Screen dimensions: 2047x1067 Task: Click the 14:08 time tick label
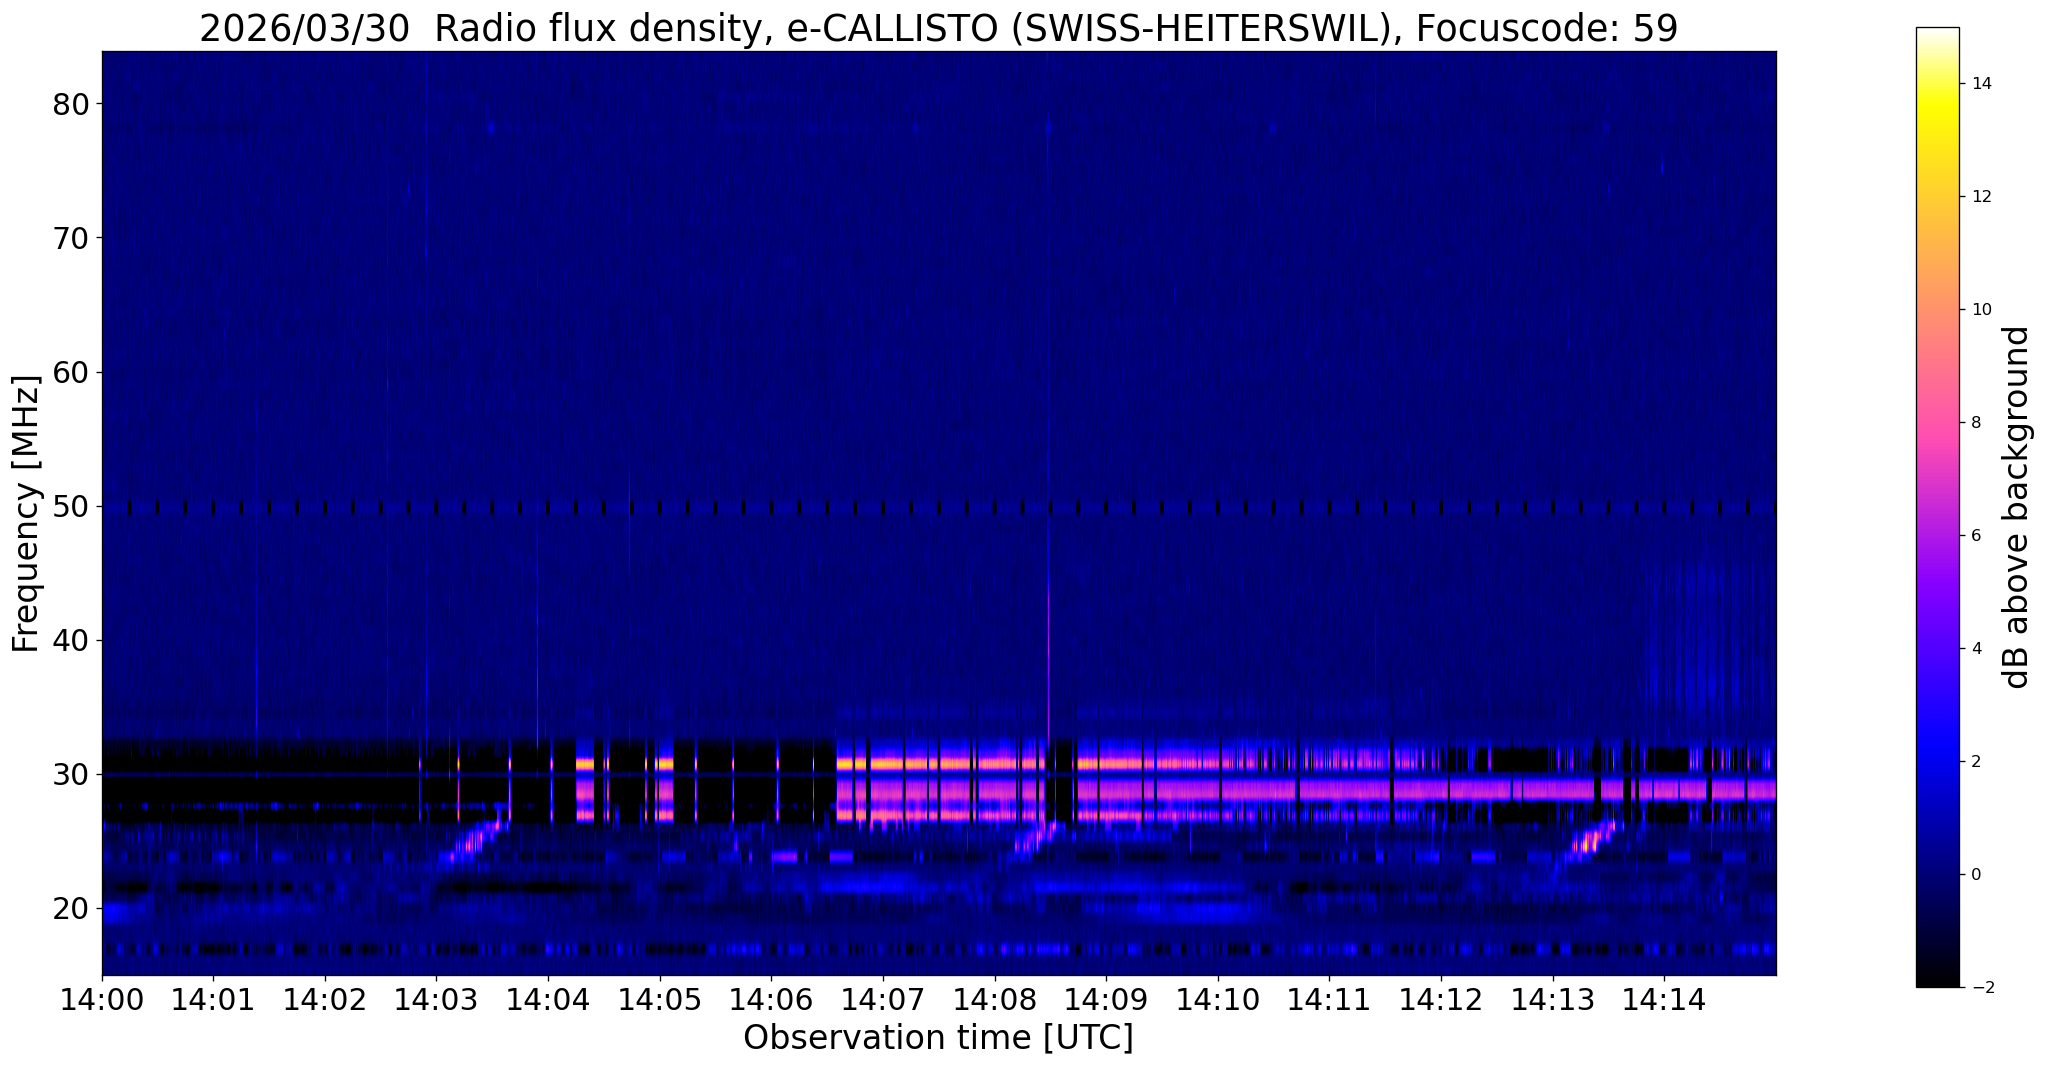(x=995, y=999)
